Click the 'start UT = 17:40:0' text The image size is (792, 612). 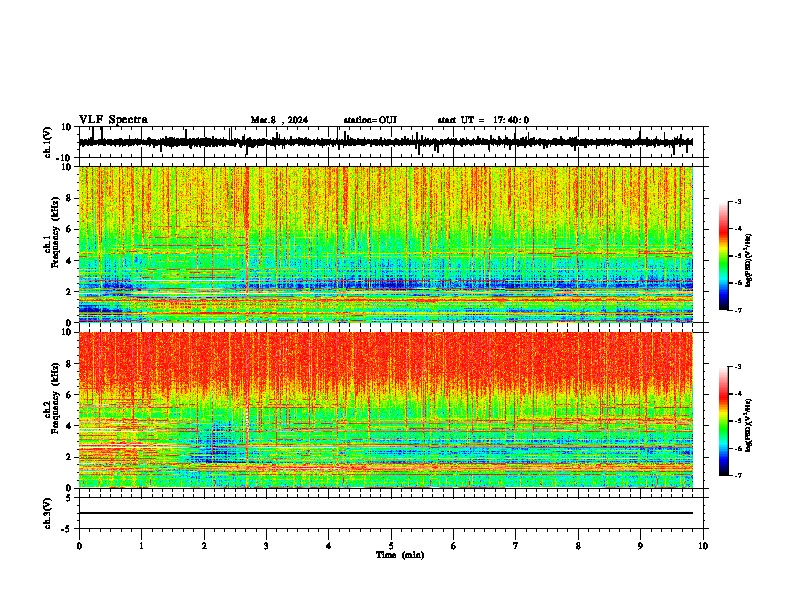click(483, 120)
